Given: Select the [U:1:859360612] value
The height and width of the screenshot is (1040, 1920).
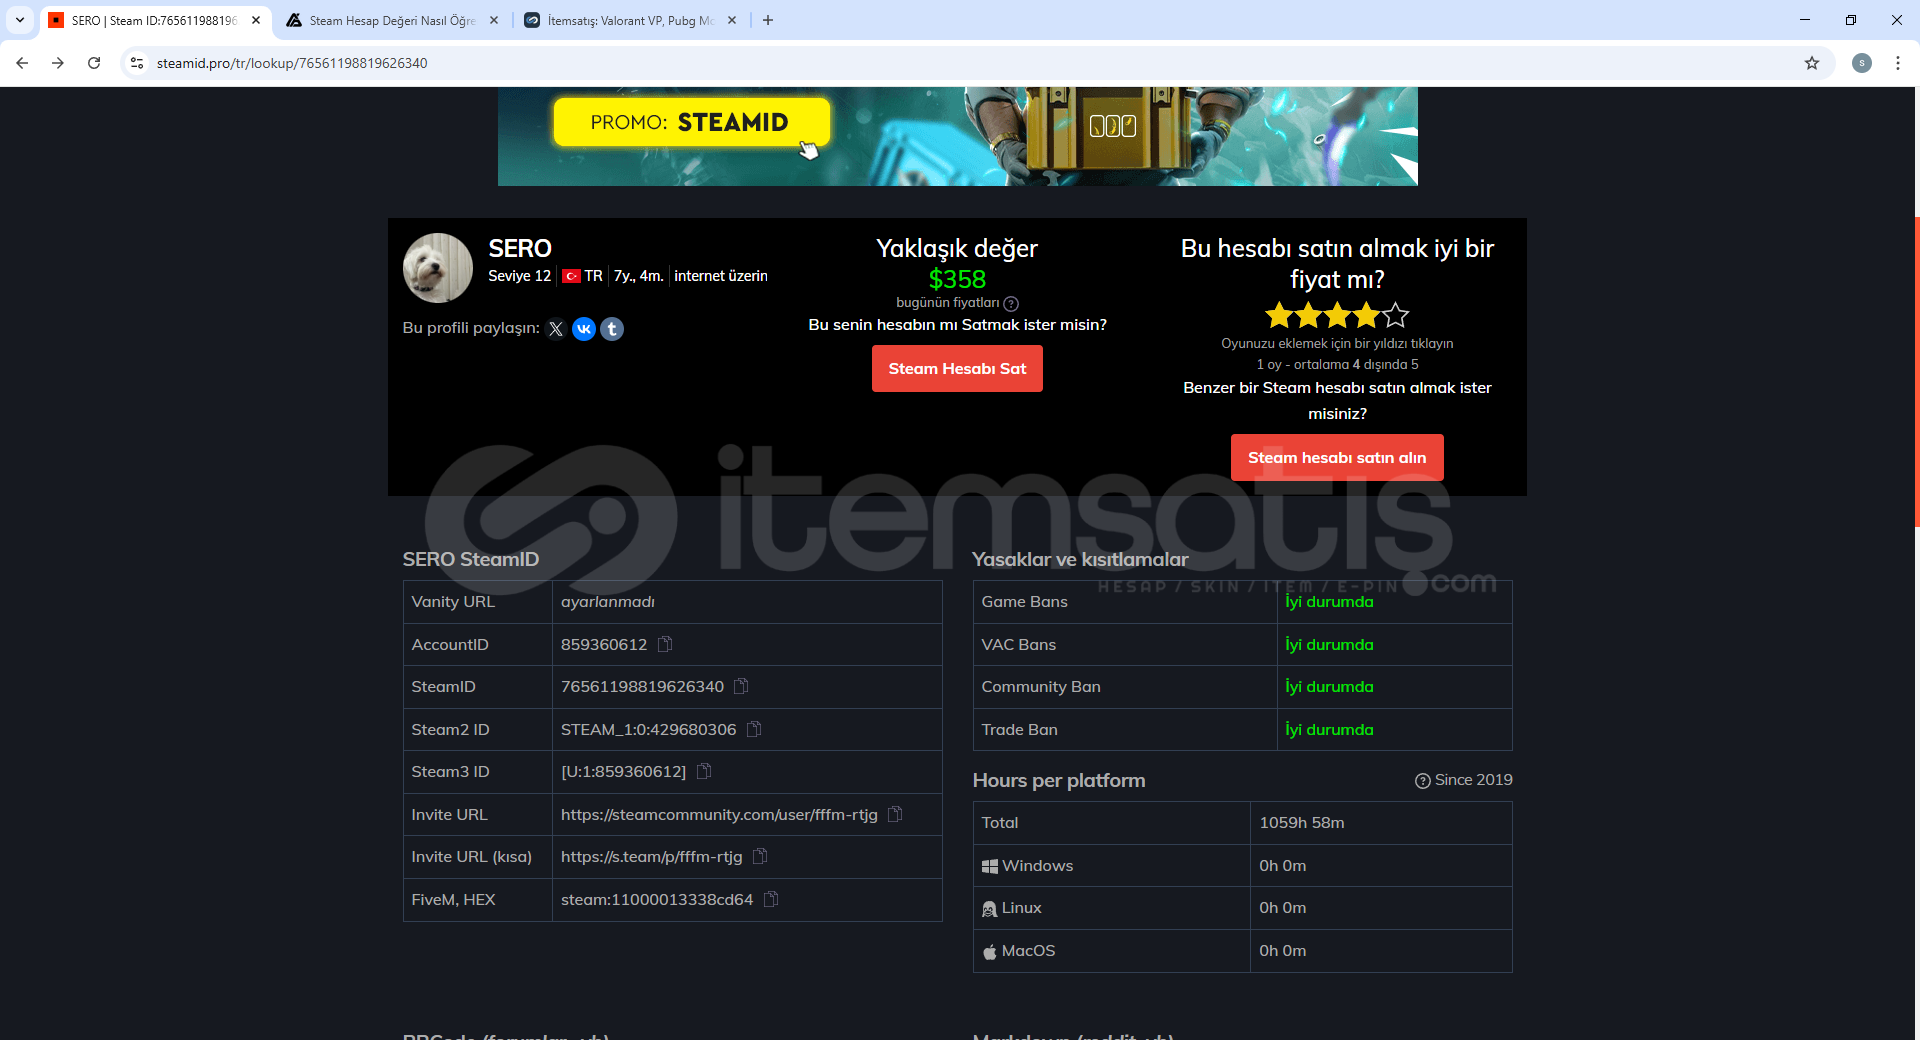Looking at the screenshot, I should click(623, 771).
